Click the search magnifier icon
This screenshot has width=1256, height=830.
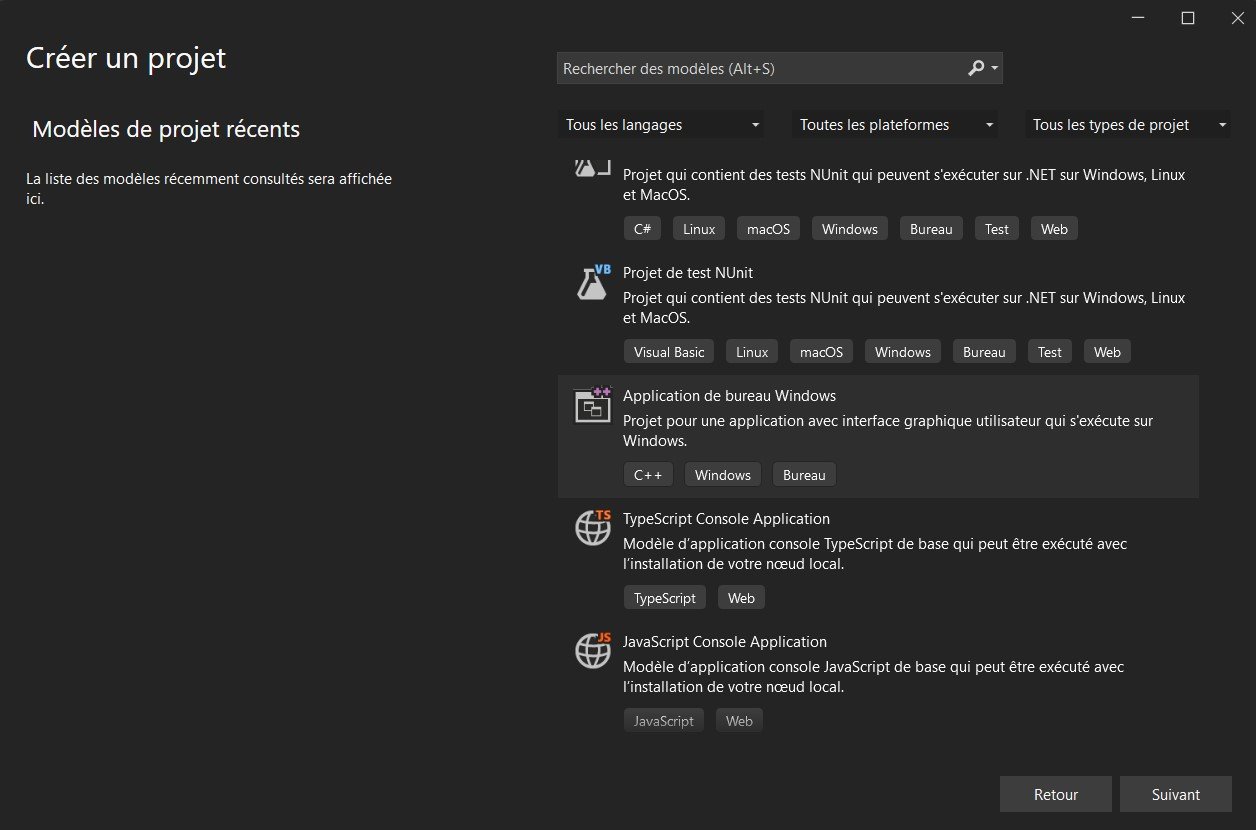click(976, 68)
